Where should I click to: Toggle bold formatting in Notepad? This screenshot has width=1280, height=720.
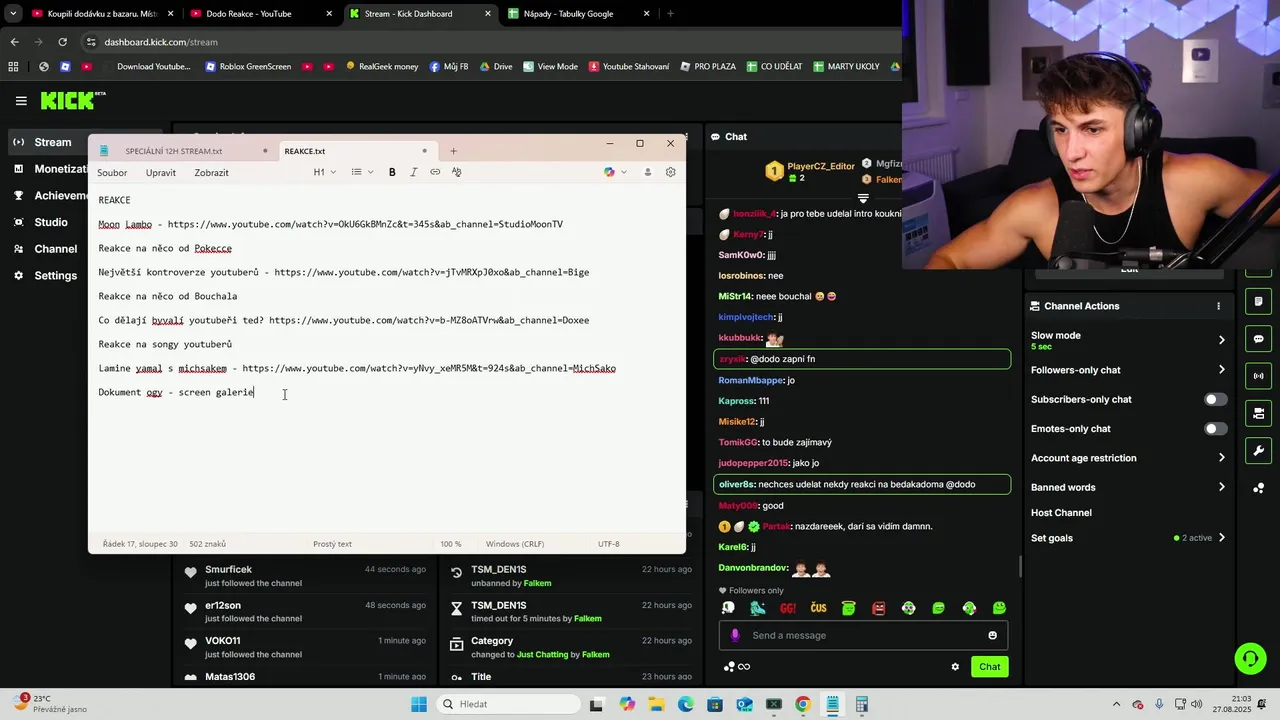pyautogui.click(x=392, y=172)
